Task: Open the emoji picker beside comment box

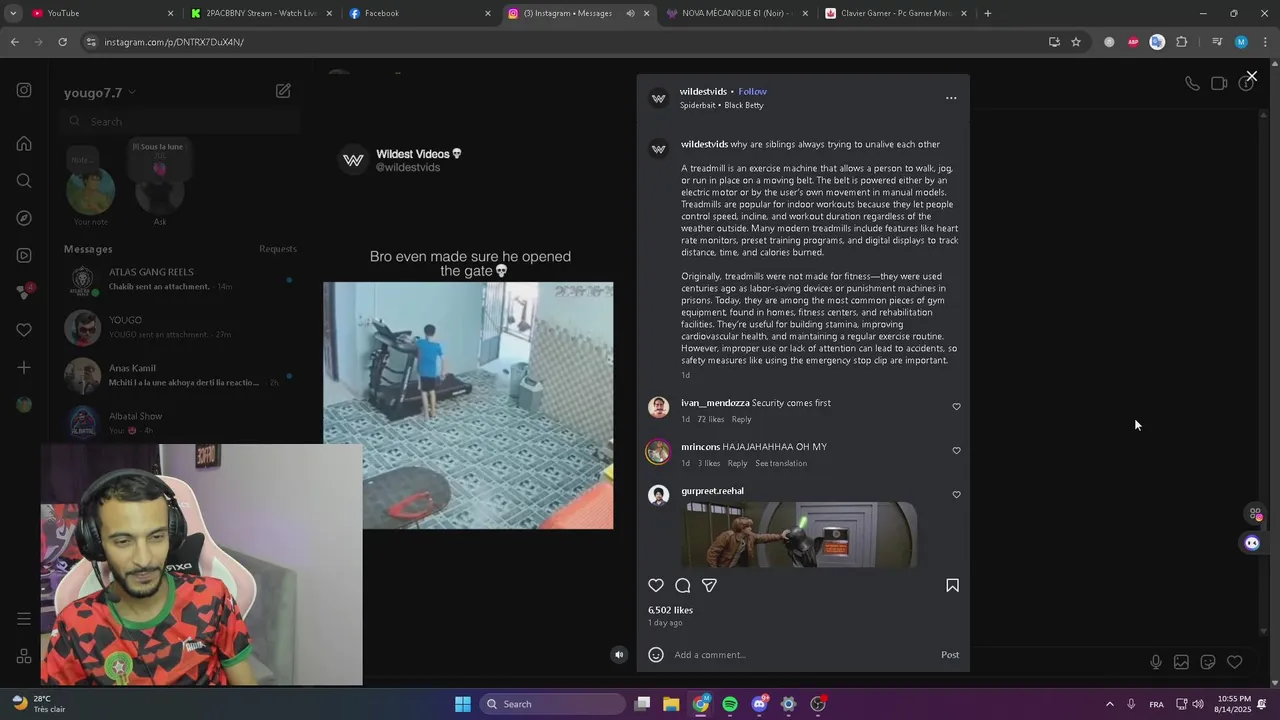Action: click(x=656, y=655)
